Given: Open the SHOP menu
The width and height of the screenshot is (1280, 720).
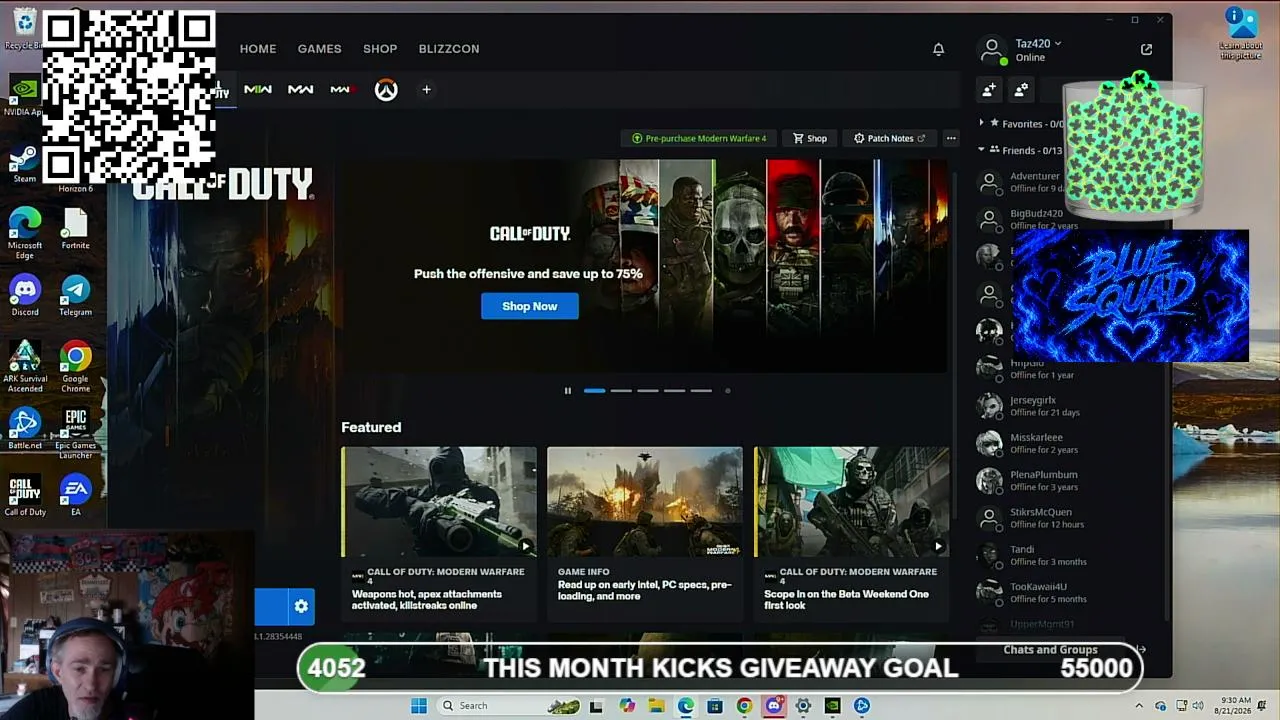Looking at the screenshot, I should tap(380, 49).
